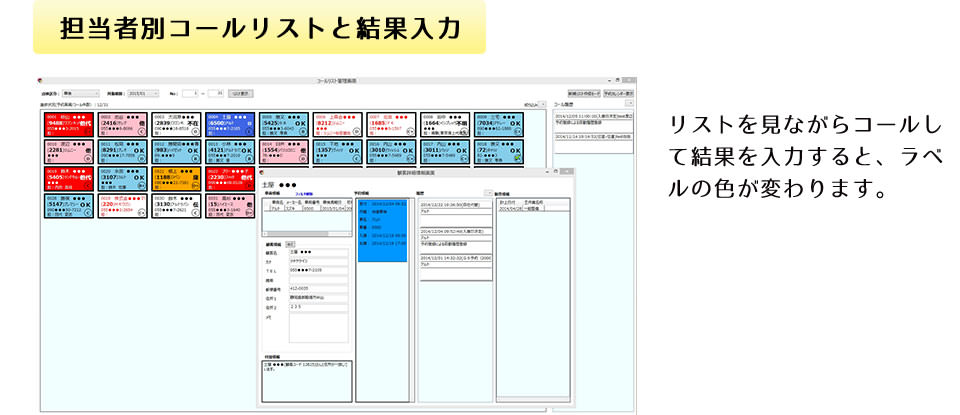Image resolution: width=960 pixels, height=415 pixels.
Task: Select dialog history entry 2014/12/22 19:36:50
Action: click(456, 216)
